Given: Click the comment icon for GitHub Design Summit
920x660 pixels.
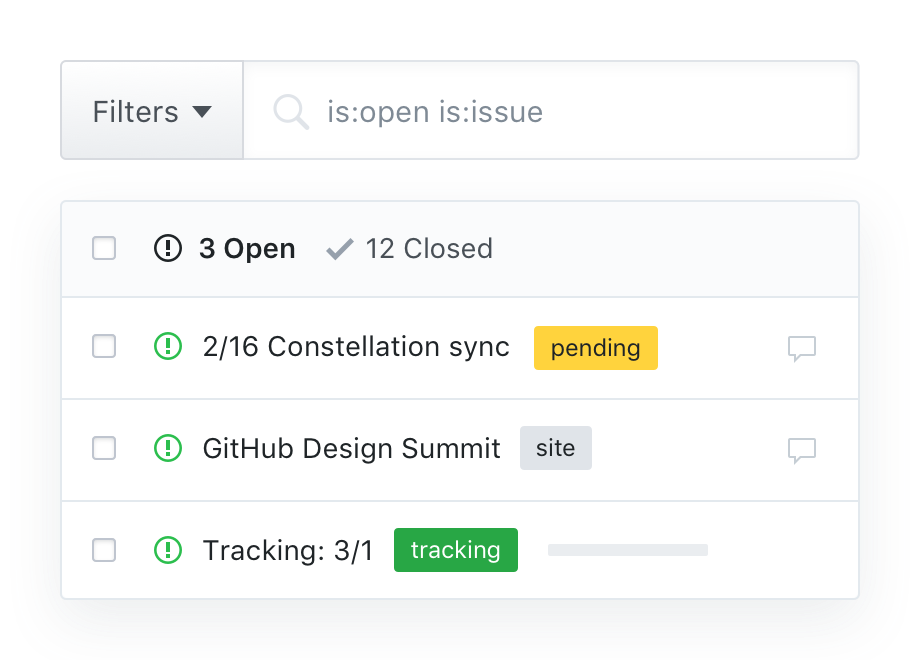Looking at the screenshot, I should click(x=802, y=448).
